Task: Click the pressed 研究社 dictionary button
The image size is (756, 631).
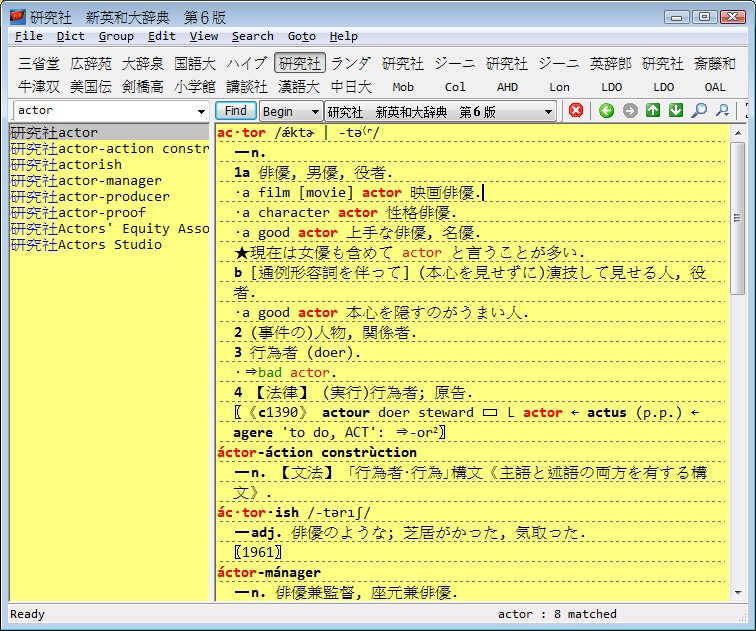Action: click(x=299, y=63)
